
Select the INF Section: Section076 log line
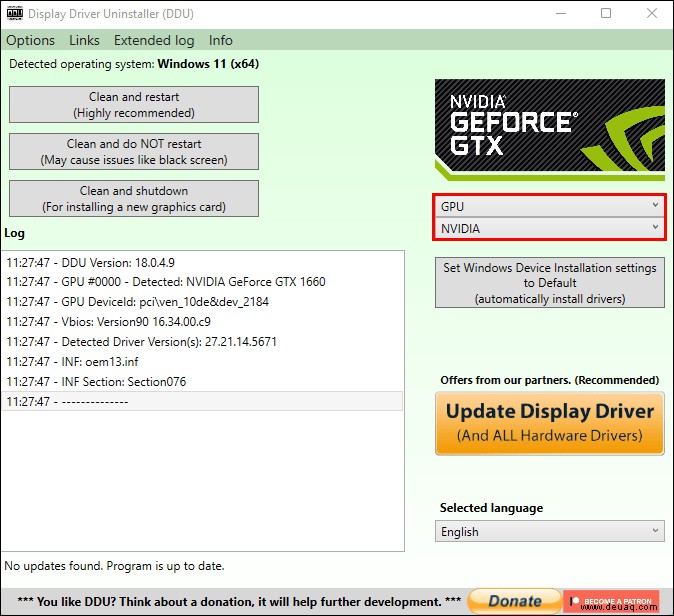tap(202, 382)
